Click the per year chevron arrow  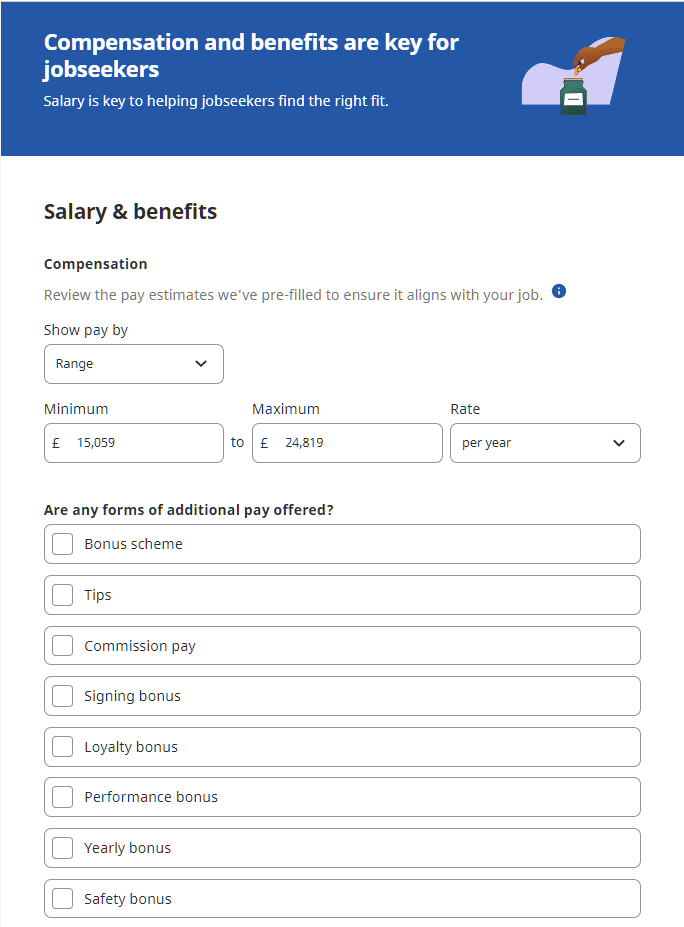[x=619, y=443]
